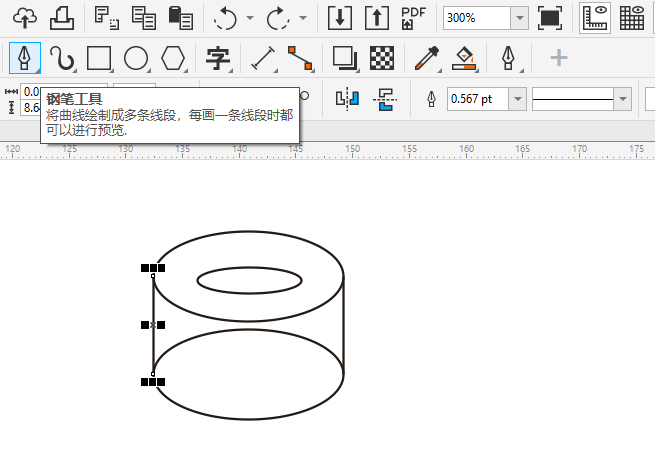Image resolution: width=655 pixels, height=466 pixels.
Task: Select the Text tool
Action: [x=218, y=58]
